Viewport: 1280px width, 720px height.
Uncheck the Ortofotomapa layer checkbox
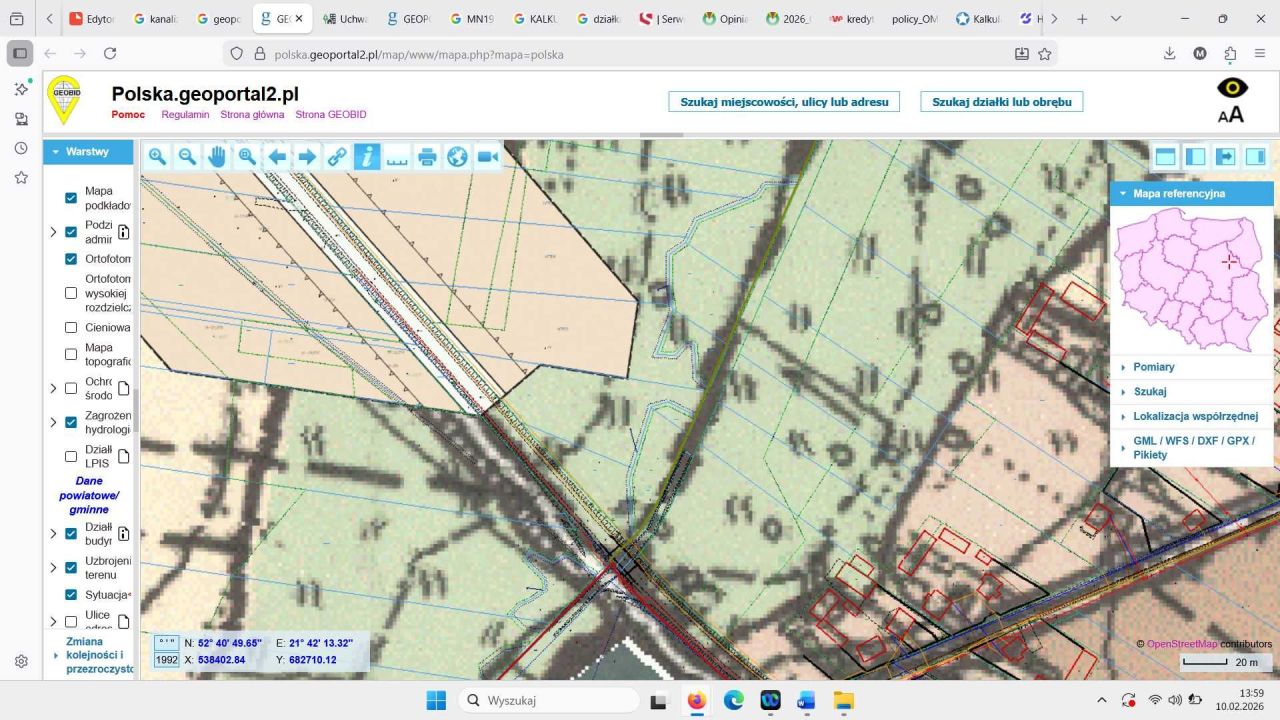pos(71,259)
